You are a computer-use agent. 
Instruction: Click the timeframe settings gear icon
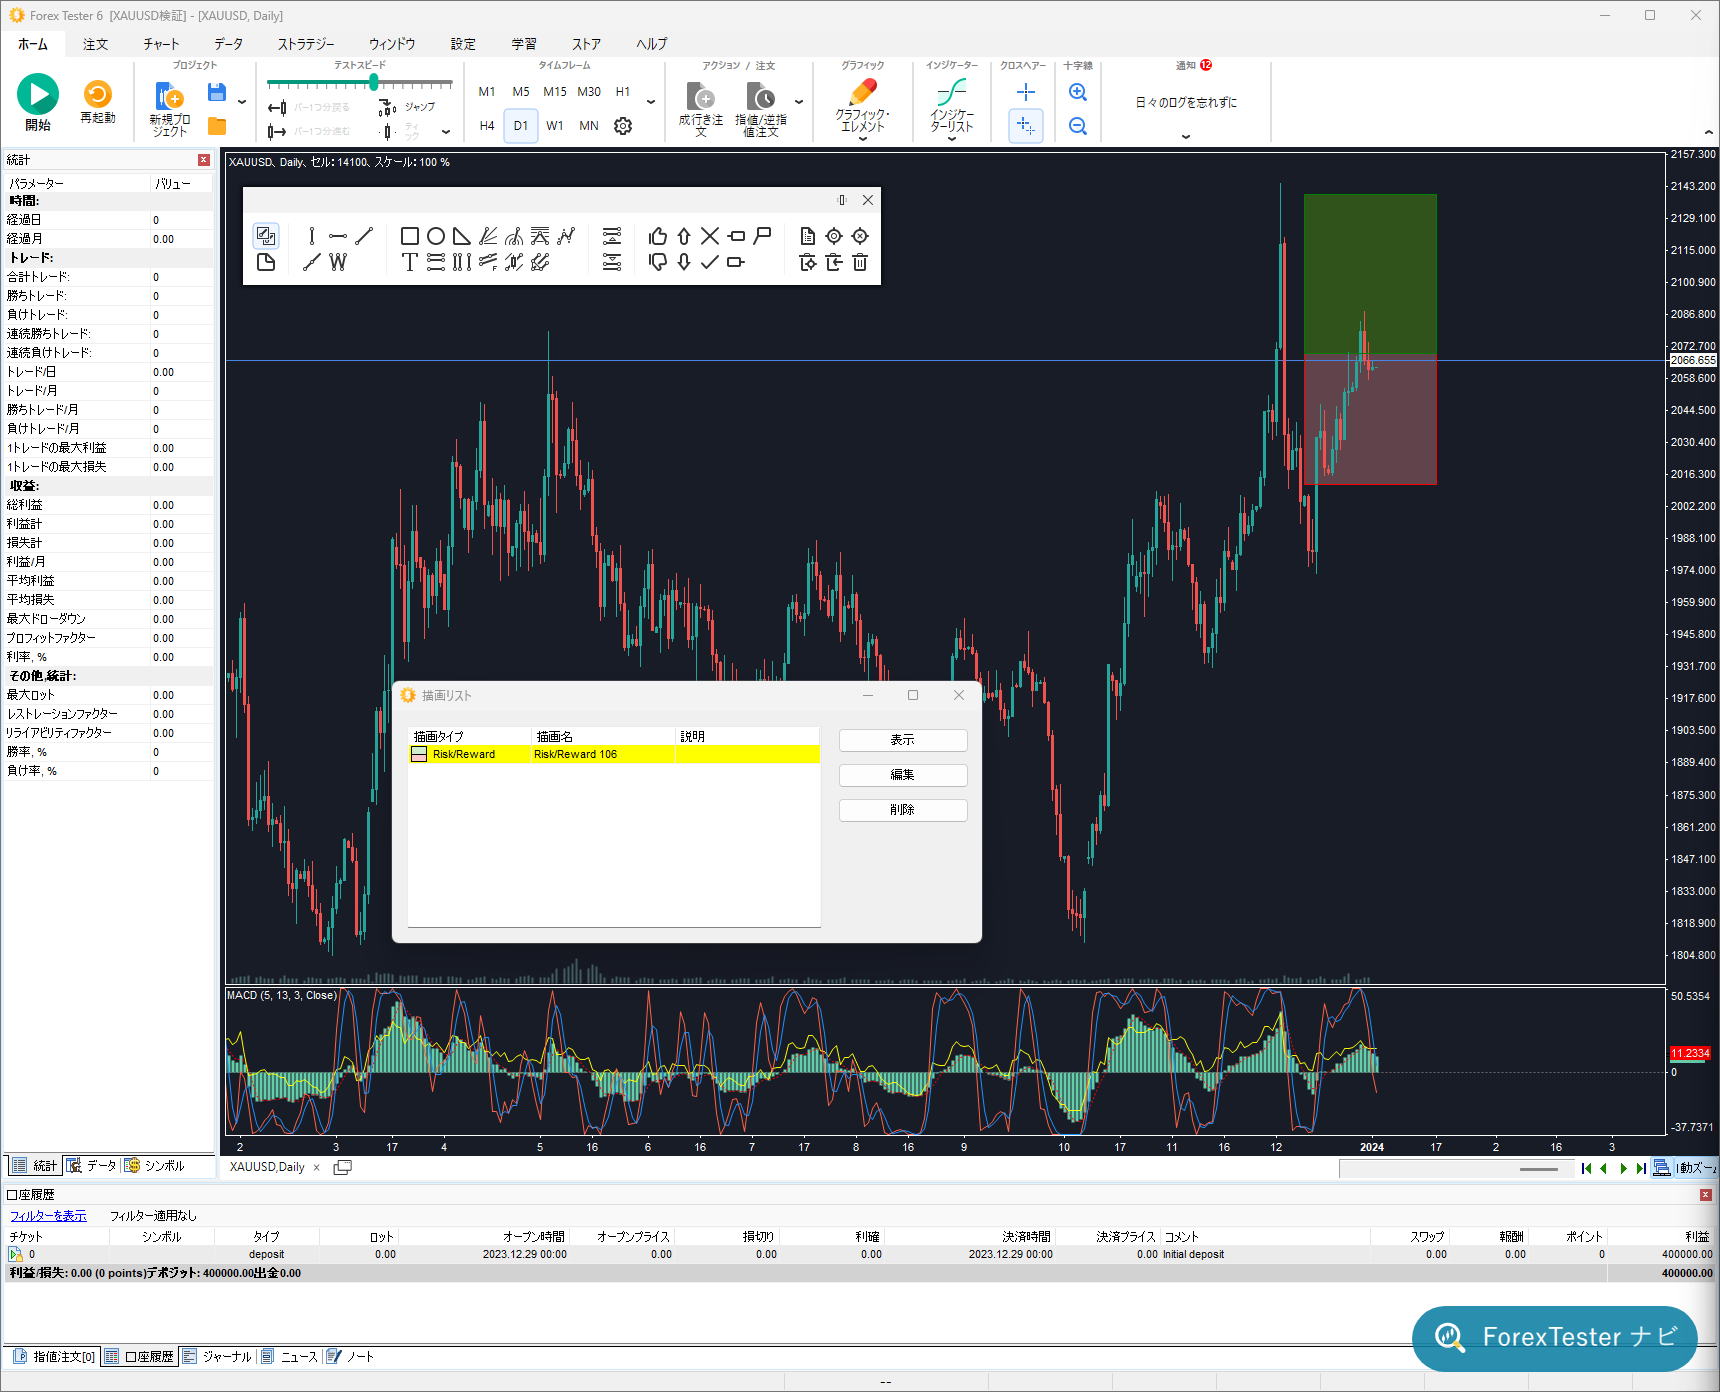pos(623,126)
